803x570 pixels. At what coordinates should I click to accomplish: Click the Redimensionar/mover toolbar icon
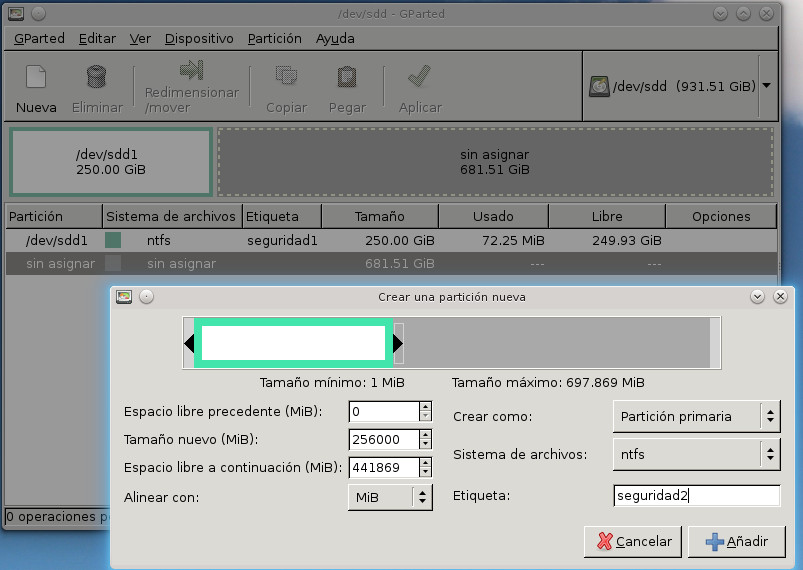(x=192, y=70)
